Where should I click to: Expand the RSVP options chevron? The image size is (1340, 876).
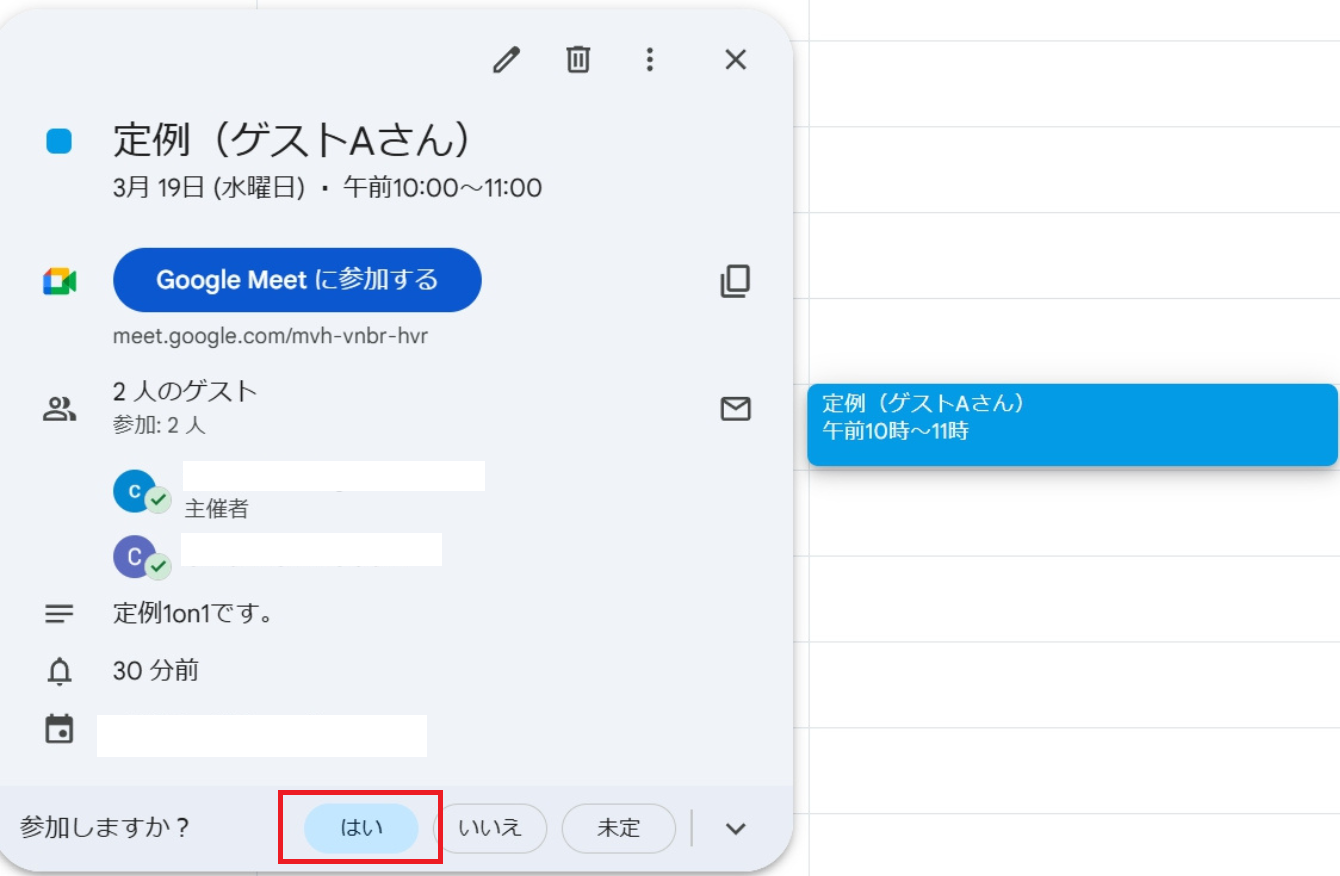[x=736, y=828]
